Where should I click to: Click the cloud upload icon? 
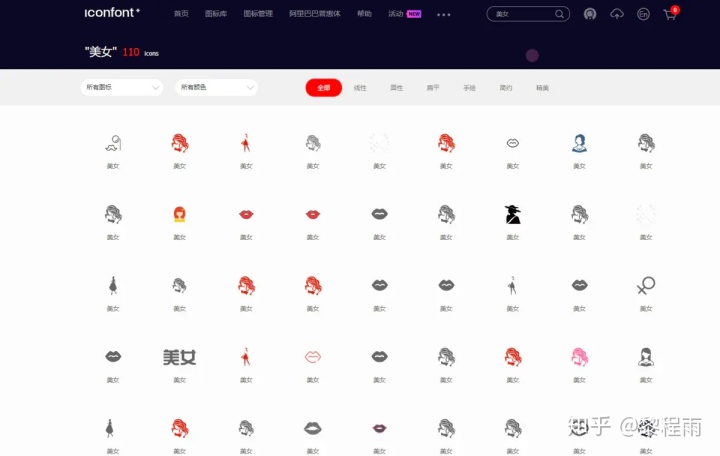(617, 14)
